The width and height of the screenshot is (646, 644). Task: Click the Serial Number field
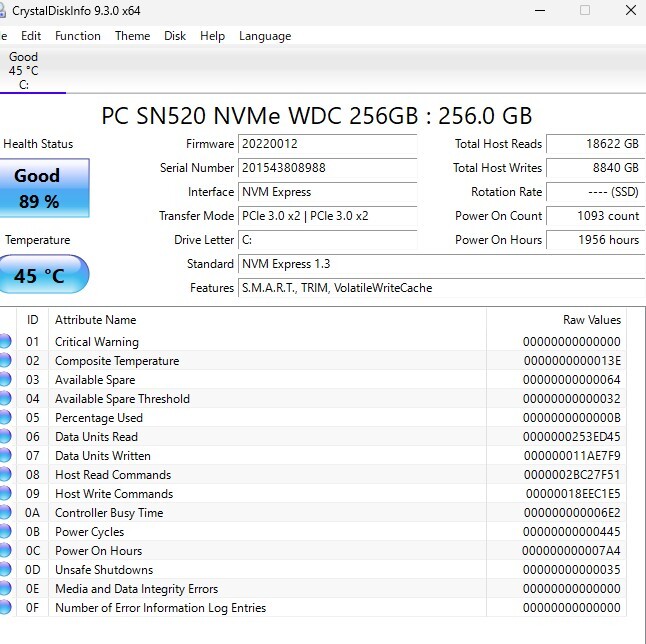pos(327,168)
